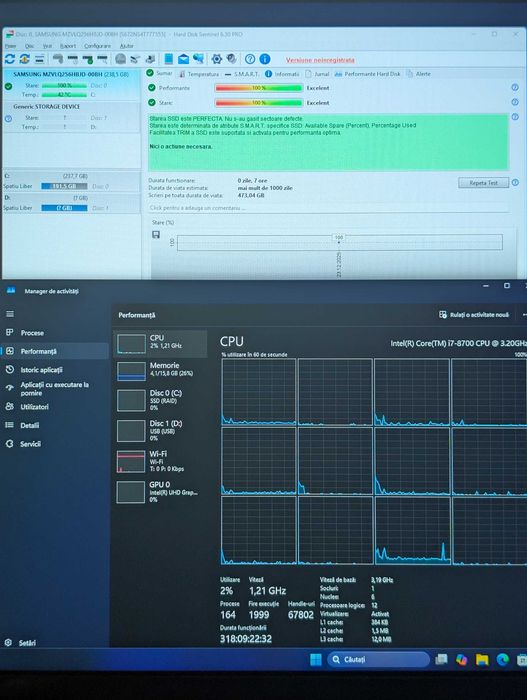
Task: Open the hamburger menu in Manager de activități
Action: tap(10, 314)
